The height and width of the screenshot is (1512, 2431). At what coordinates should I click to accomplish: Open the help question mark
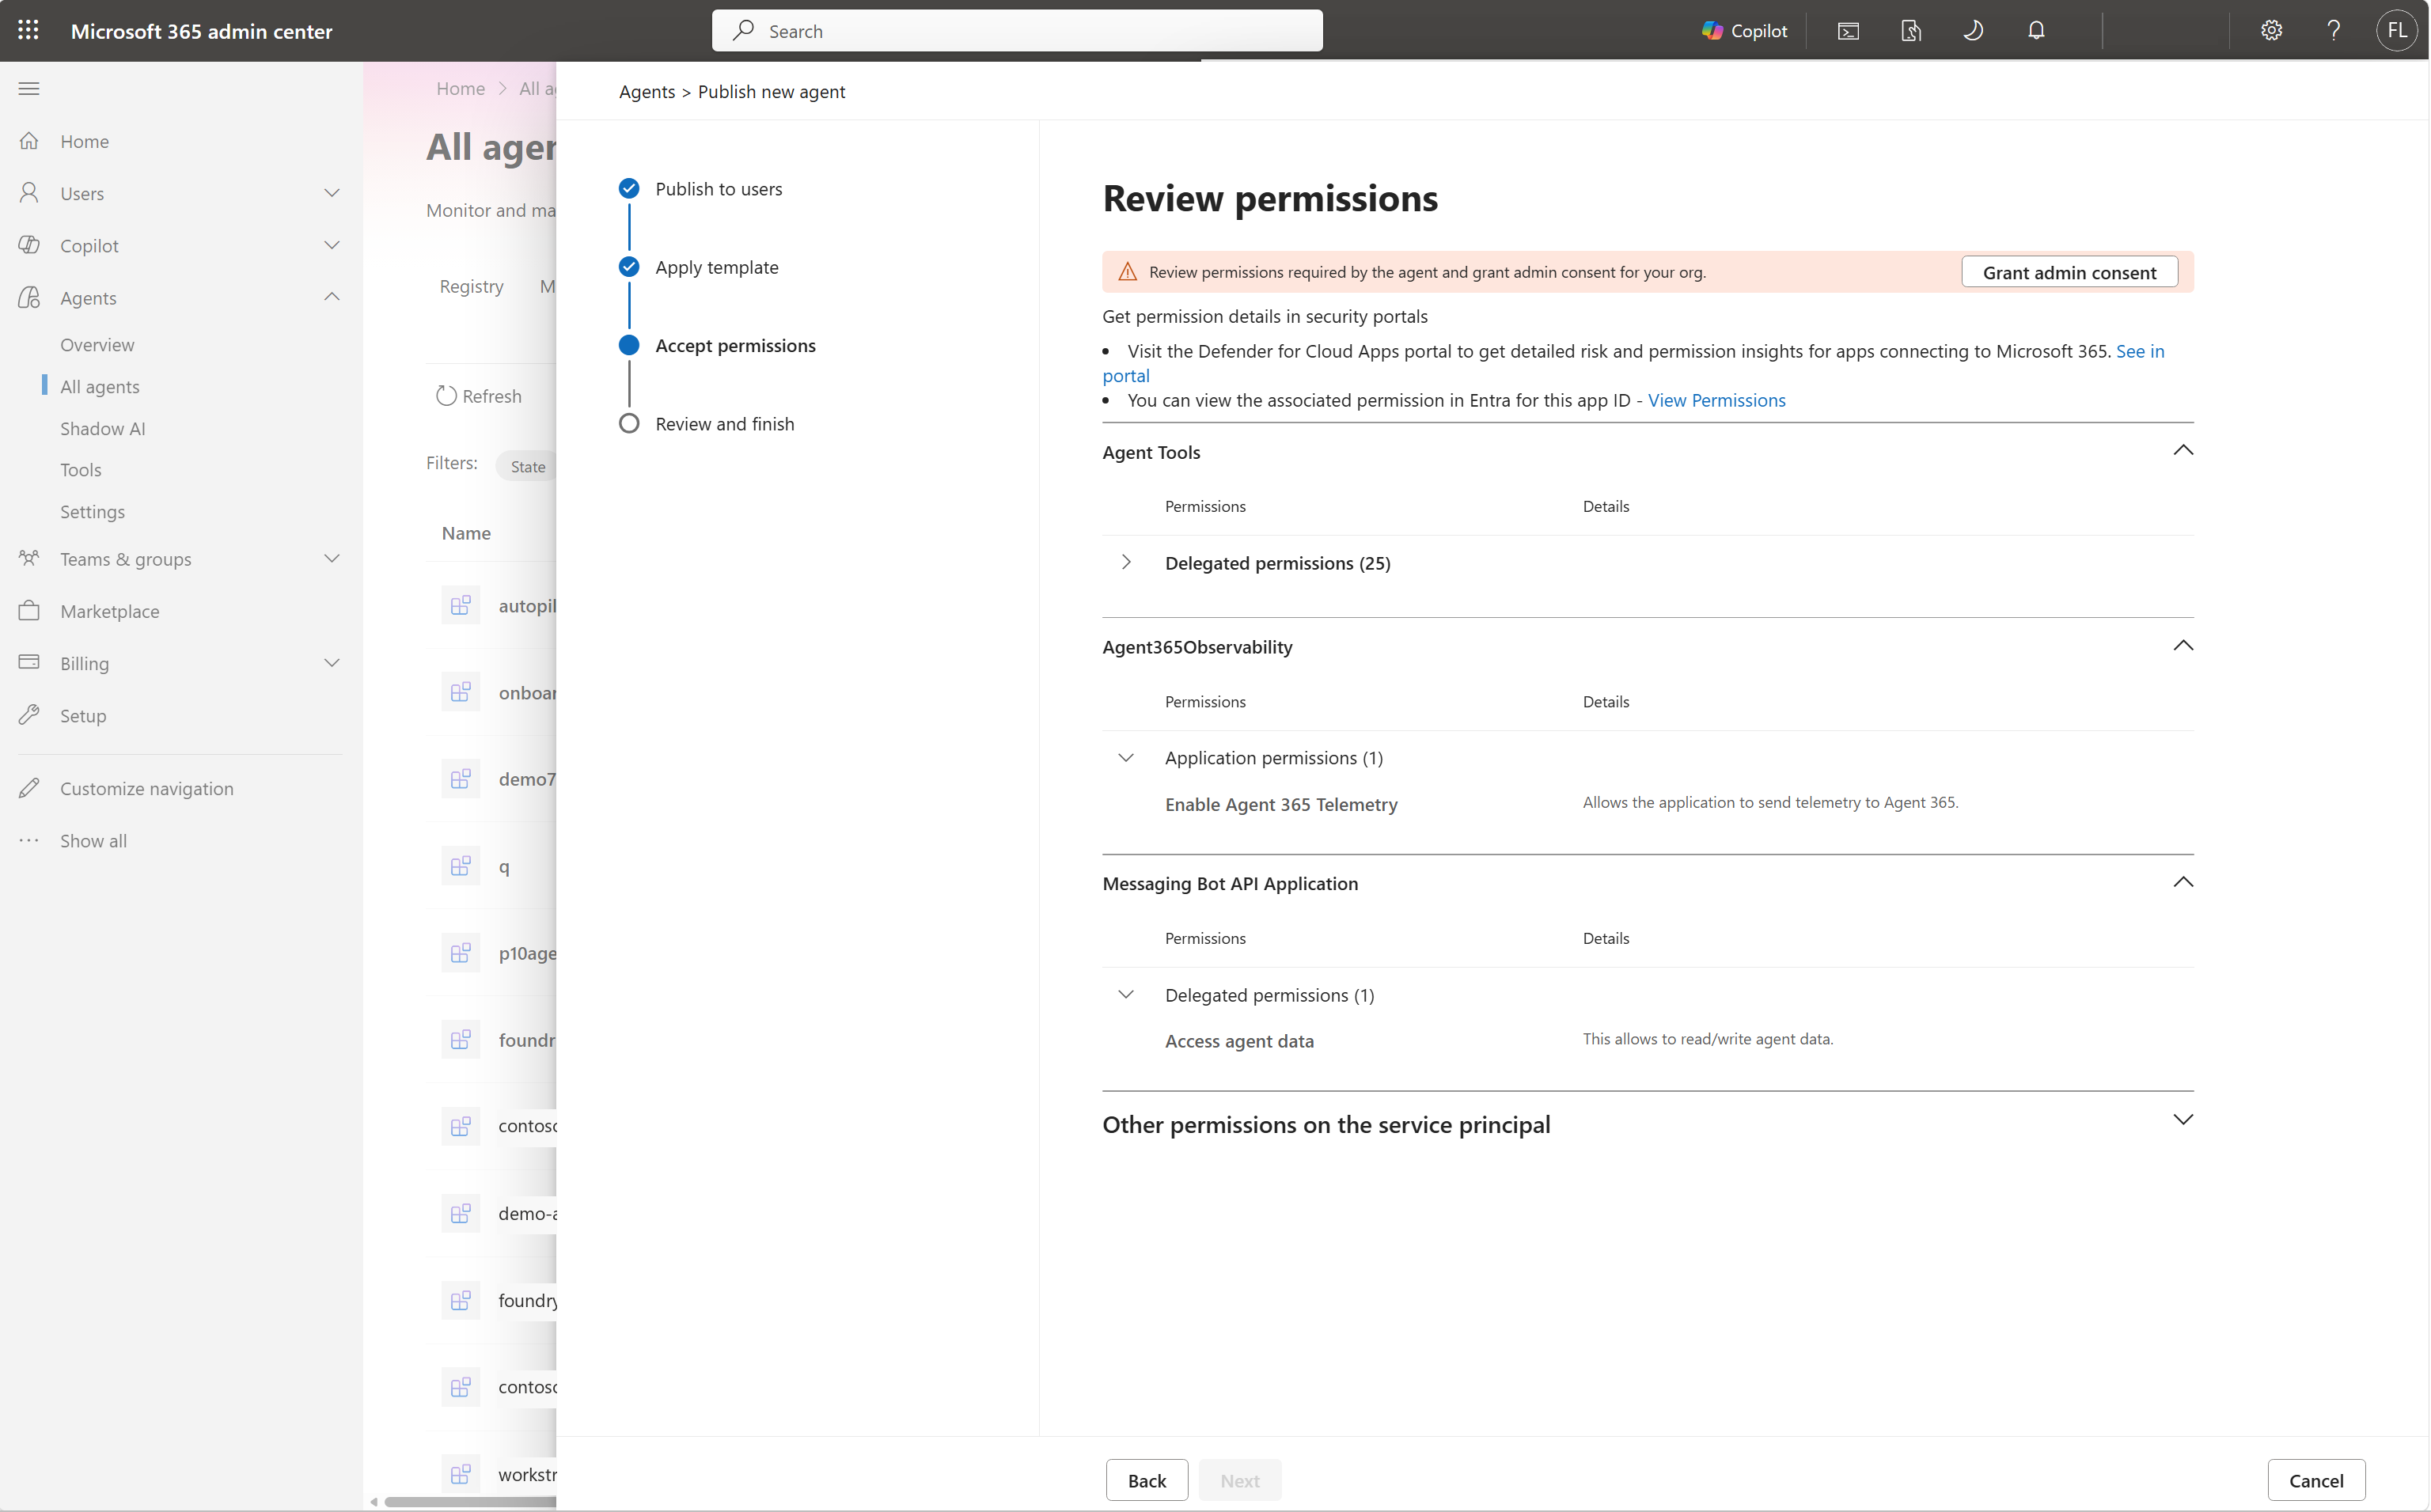pyautogui.click(x=2333, y=31)
